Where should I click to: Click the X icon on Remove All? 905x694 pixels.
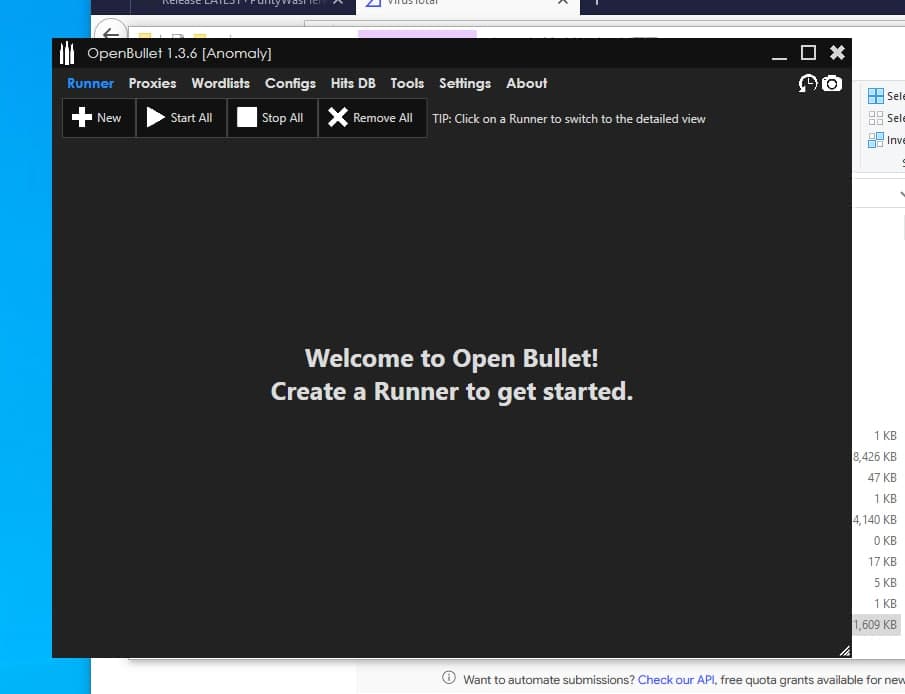[x=338, y=118]
